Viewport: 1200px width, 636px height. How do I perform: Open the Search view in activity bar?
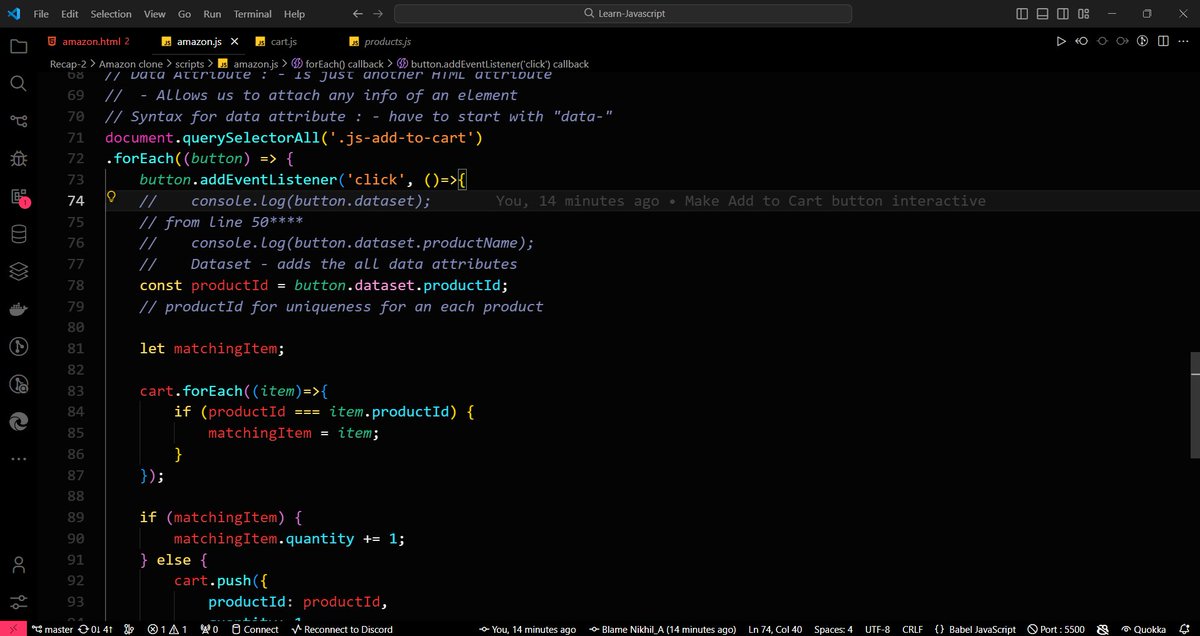(18, 83)
